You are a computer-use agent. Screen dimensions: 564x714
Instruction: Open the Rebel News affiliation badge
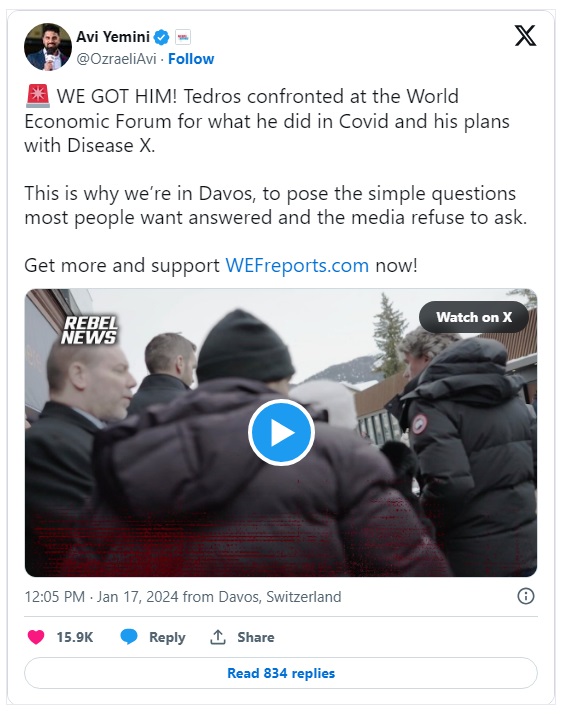point(183,37)
